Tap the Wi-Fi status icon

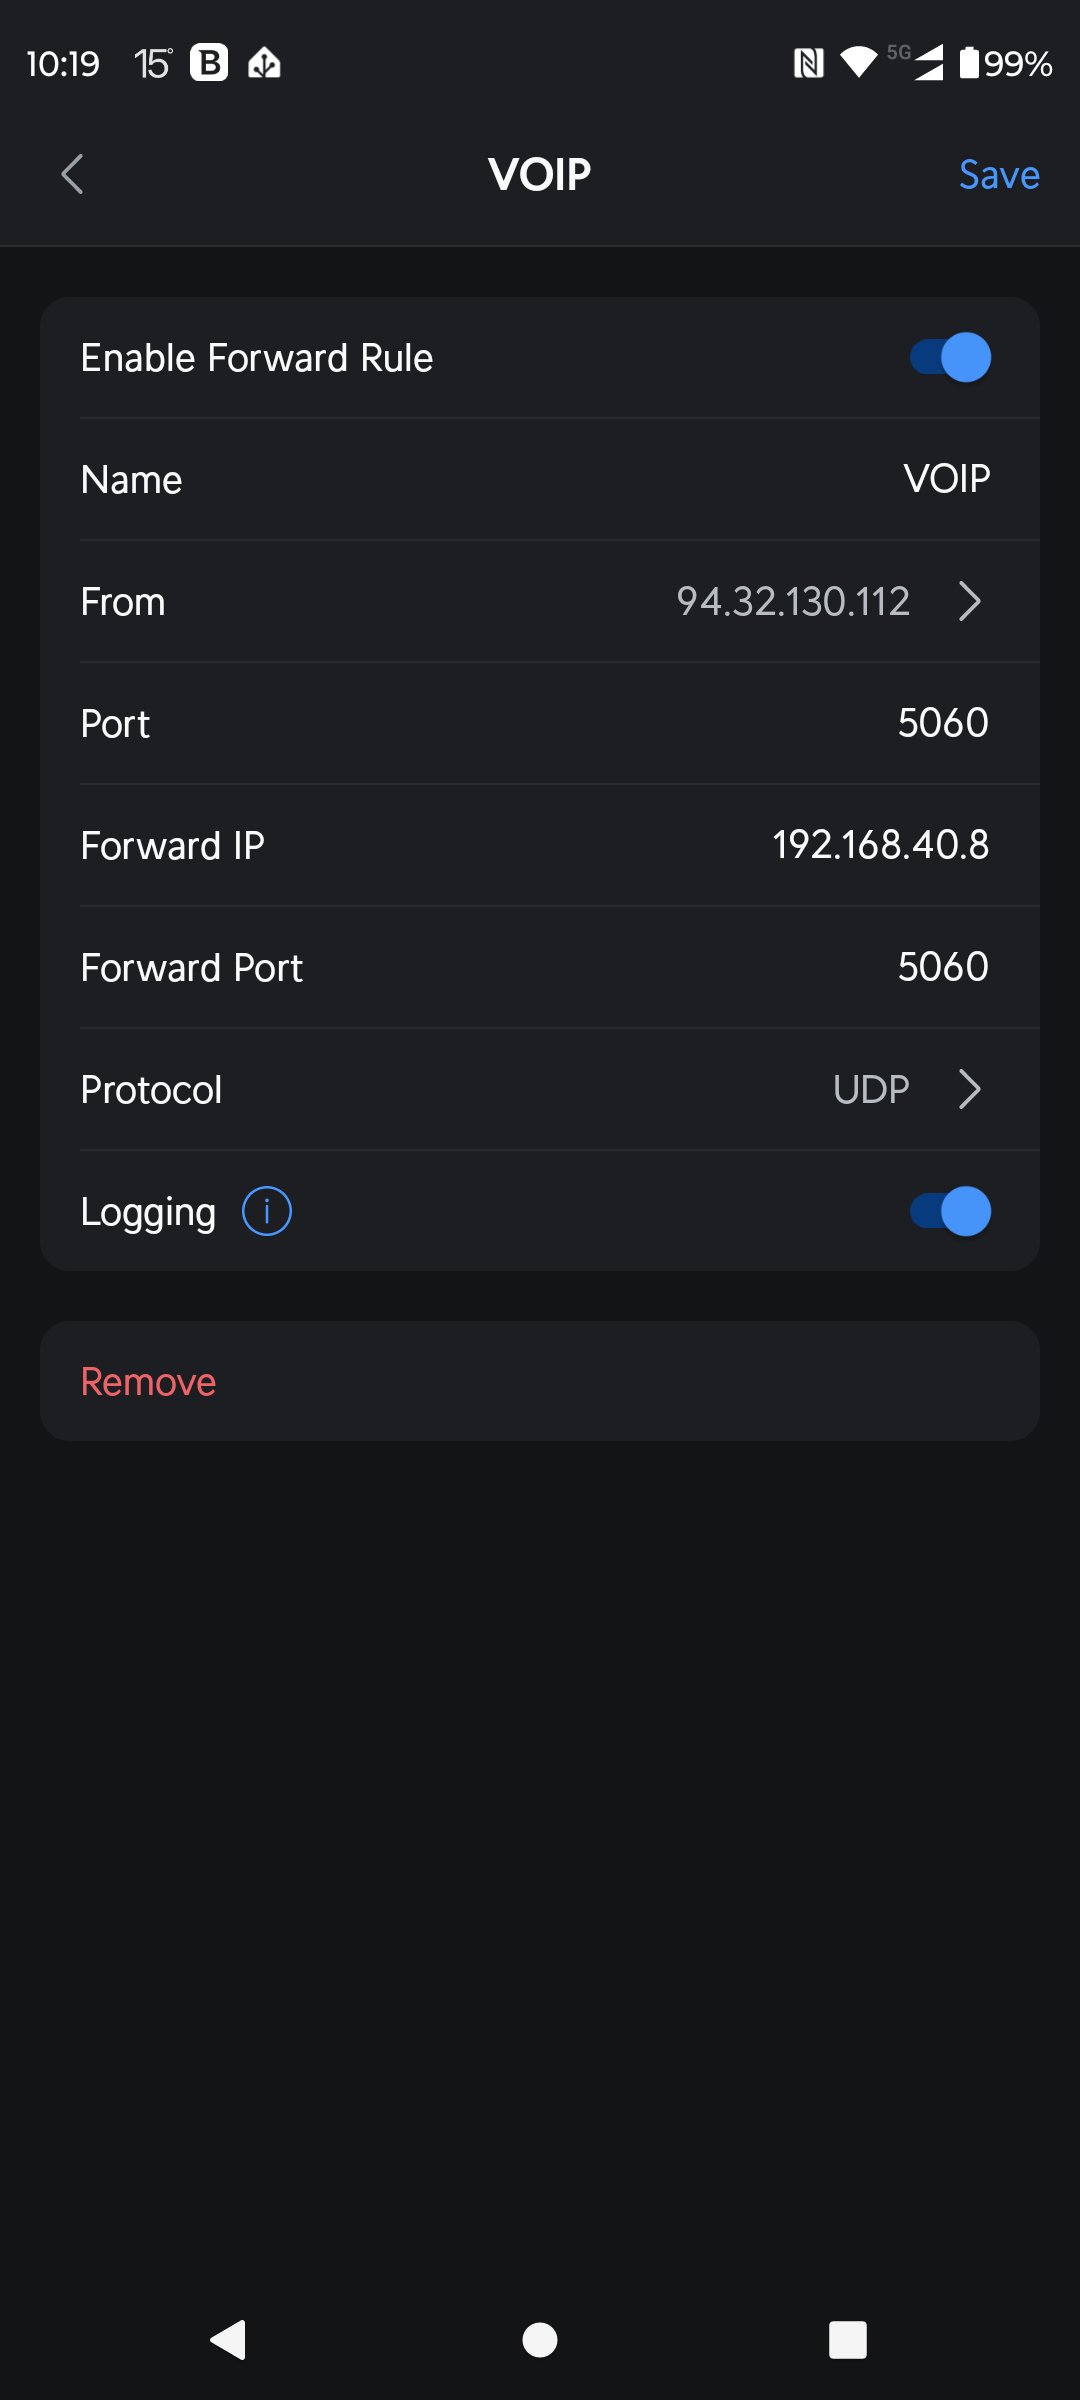858,63
